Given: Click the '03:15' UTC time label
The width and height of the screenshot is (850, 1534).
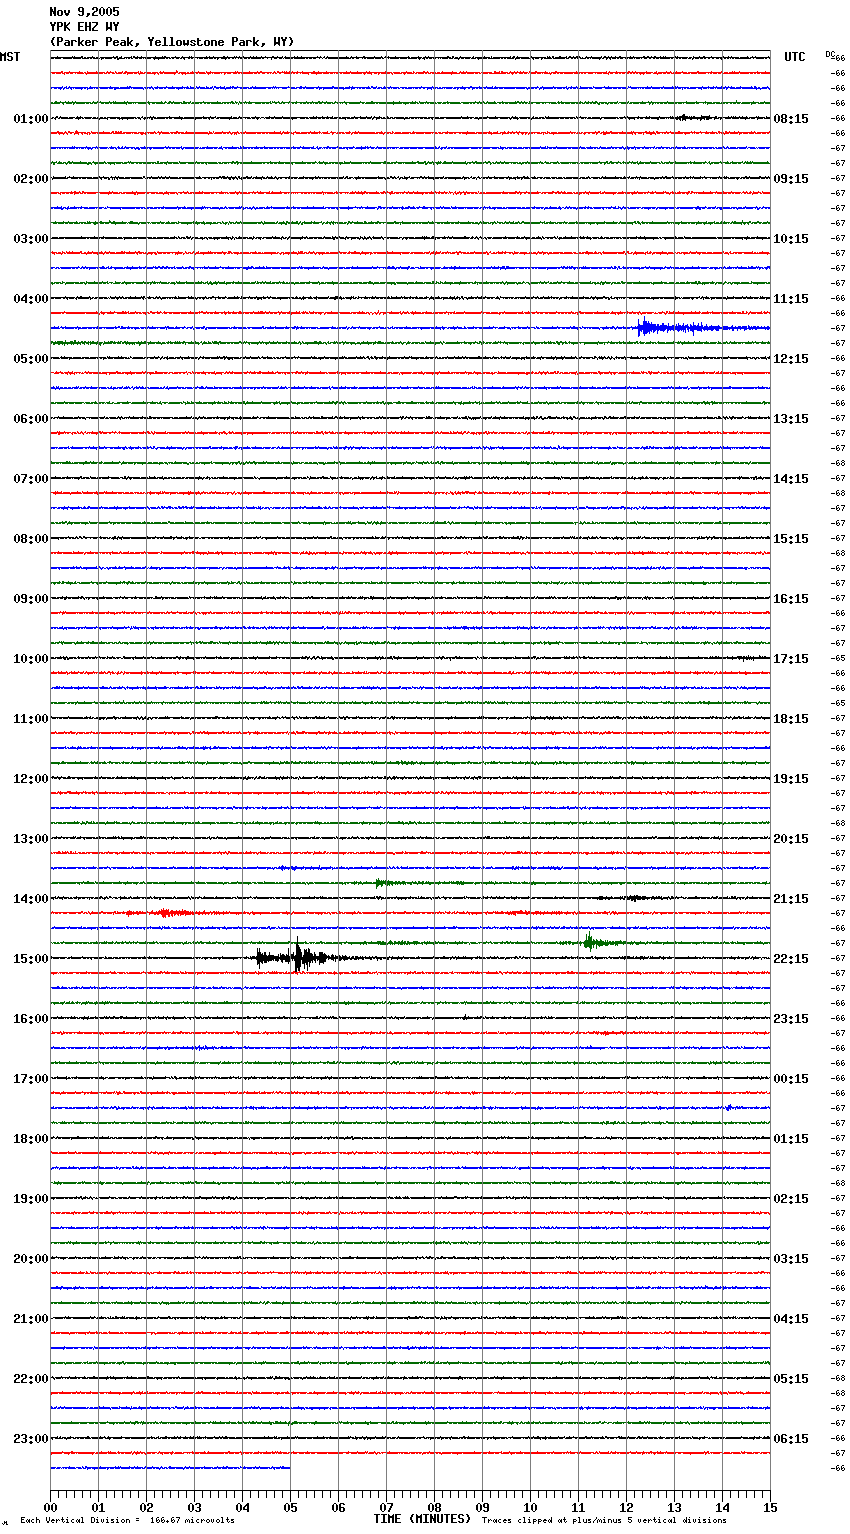Looking at the screenshot, I should coord(791,1259).
